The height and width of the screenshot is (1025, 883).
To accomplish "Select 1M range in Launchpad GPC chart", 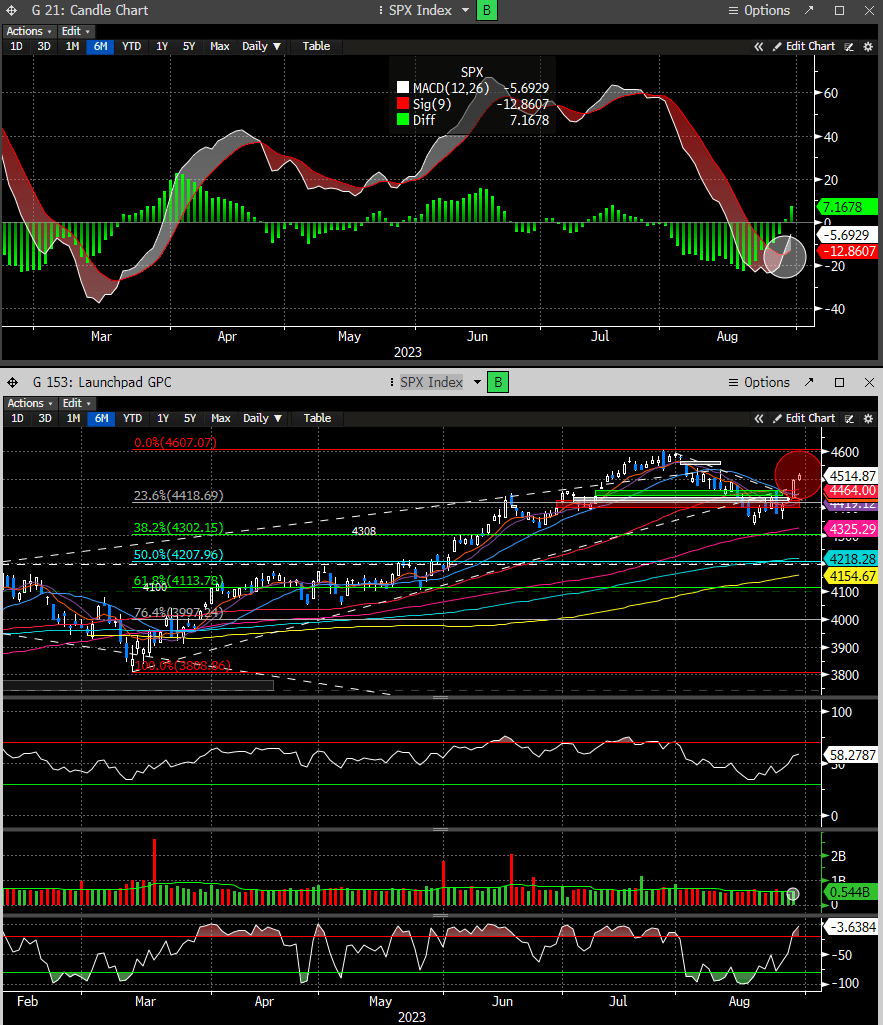I will (73, 418).
